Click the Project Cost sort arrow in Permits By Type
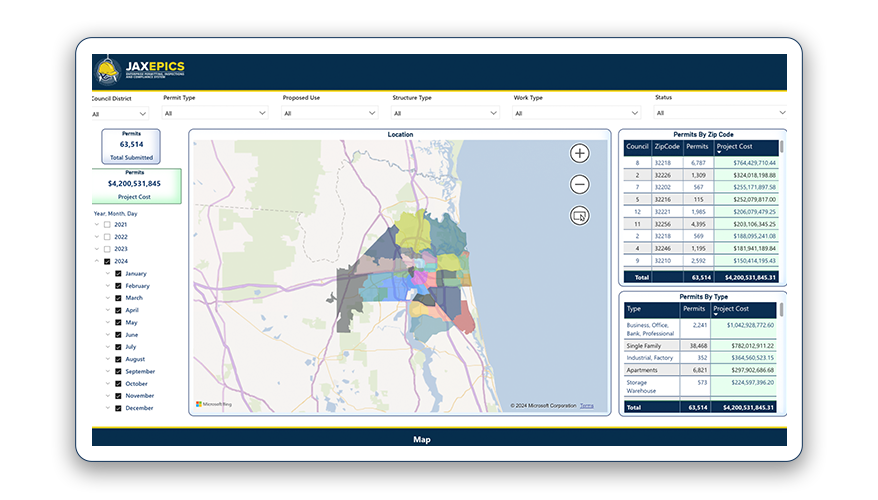The image size is (878, 500). [x=717, y=316]
